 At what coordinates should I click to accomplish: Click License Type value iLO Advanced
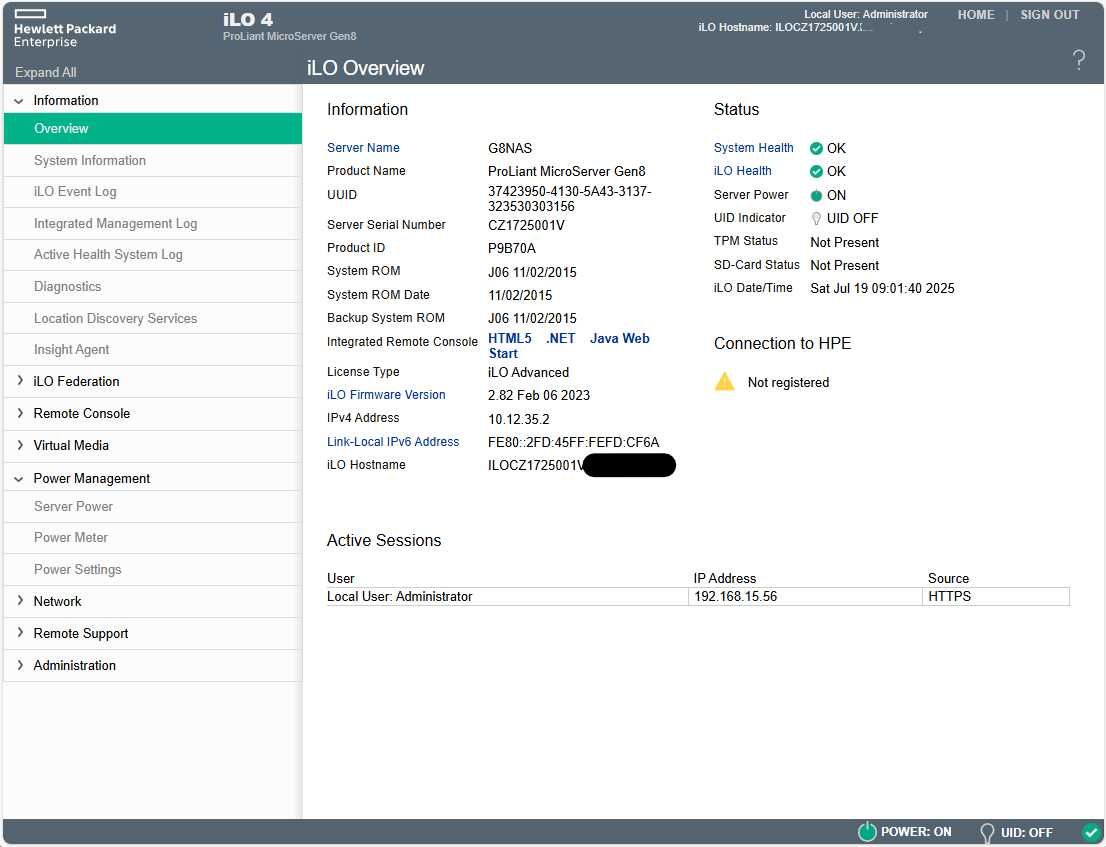[528, 372]
